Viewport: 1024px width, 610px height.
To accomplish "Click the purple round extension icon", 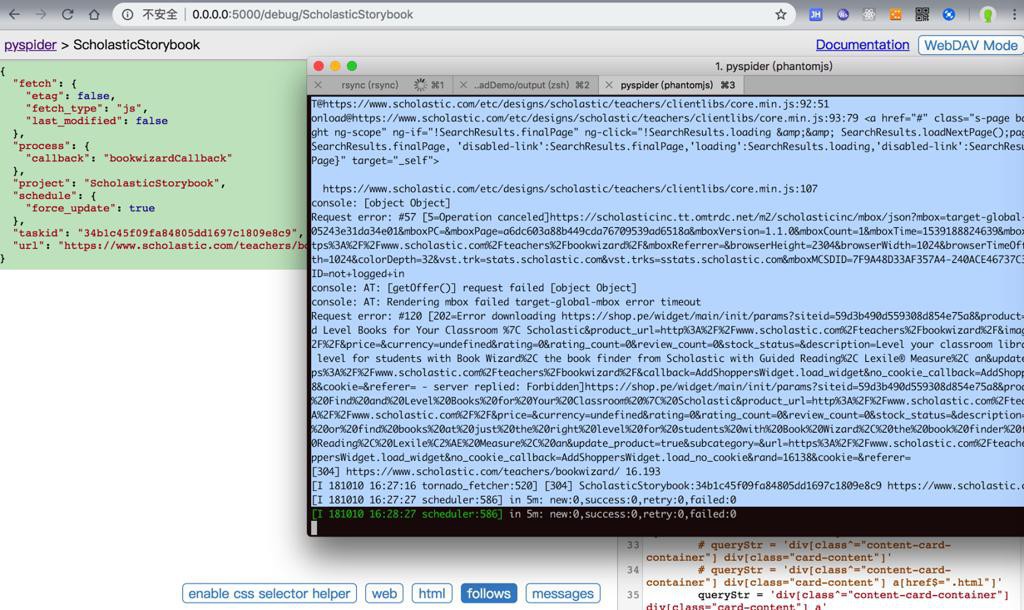I will pos(842,14).
